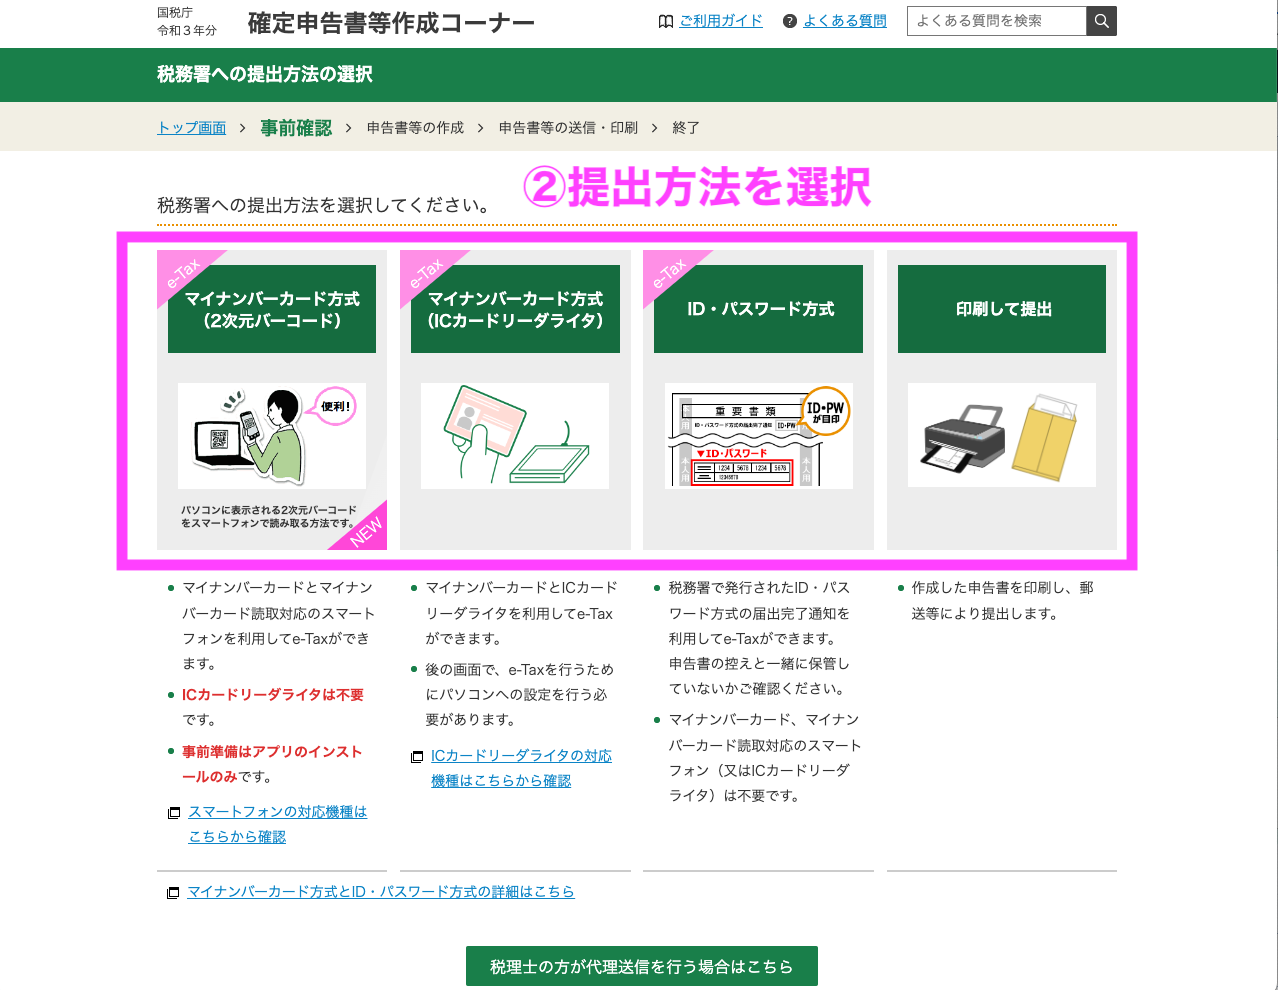This screenshot has width=1278, height=990.
Task: Select マイナンバーカード方式 (ICカードリーダライタ) button
Action: (x=515, y=309)
